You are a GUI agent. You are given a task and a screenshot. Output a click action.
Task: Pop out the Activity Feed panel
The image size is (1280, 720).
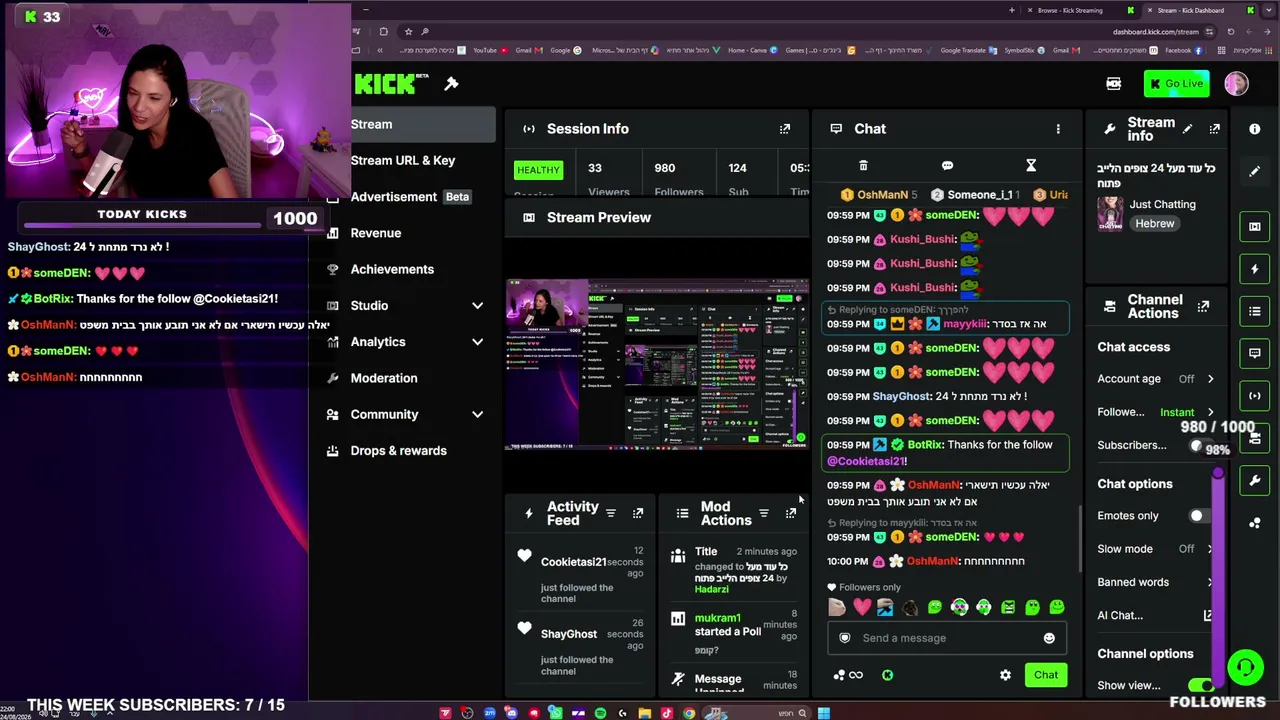pos(638,513)
